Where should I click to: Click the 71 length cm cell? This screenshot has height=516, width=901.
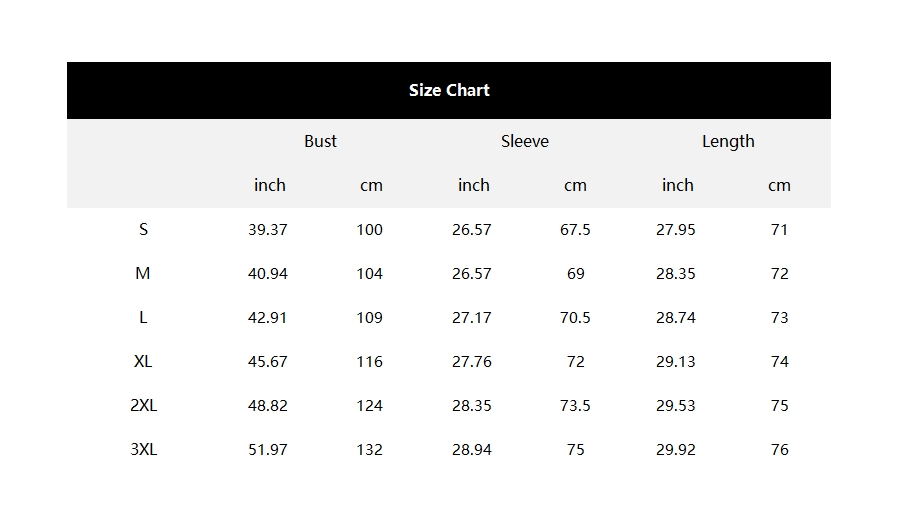click(779, 230)
